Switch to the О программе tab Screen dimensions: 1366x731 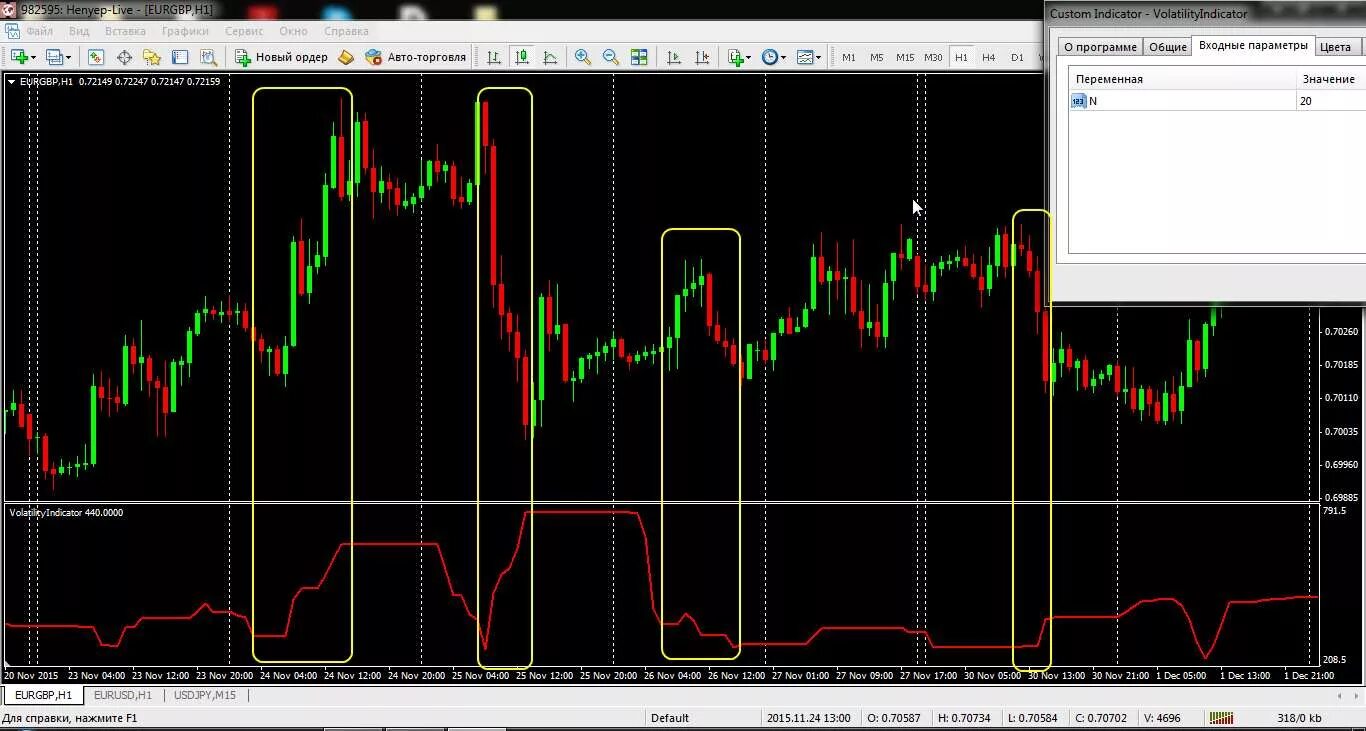click(1100, 47)
